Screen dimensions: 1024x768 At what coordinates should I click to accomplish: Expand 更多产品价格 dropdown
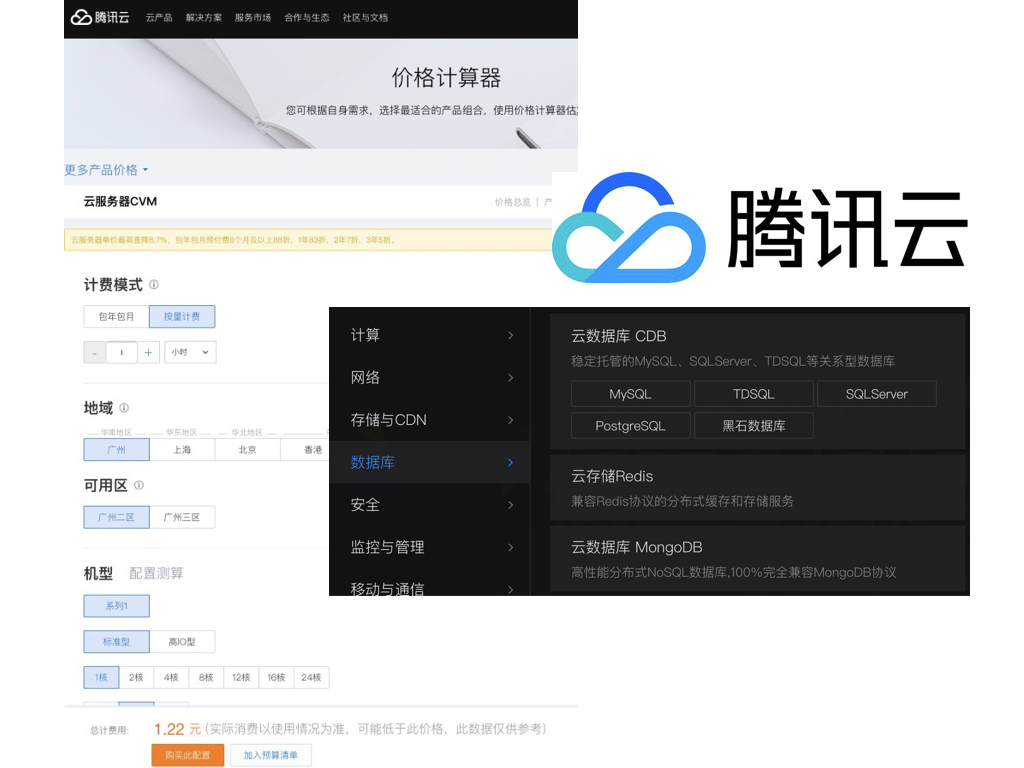106,170
